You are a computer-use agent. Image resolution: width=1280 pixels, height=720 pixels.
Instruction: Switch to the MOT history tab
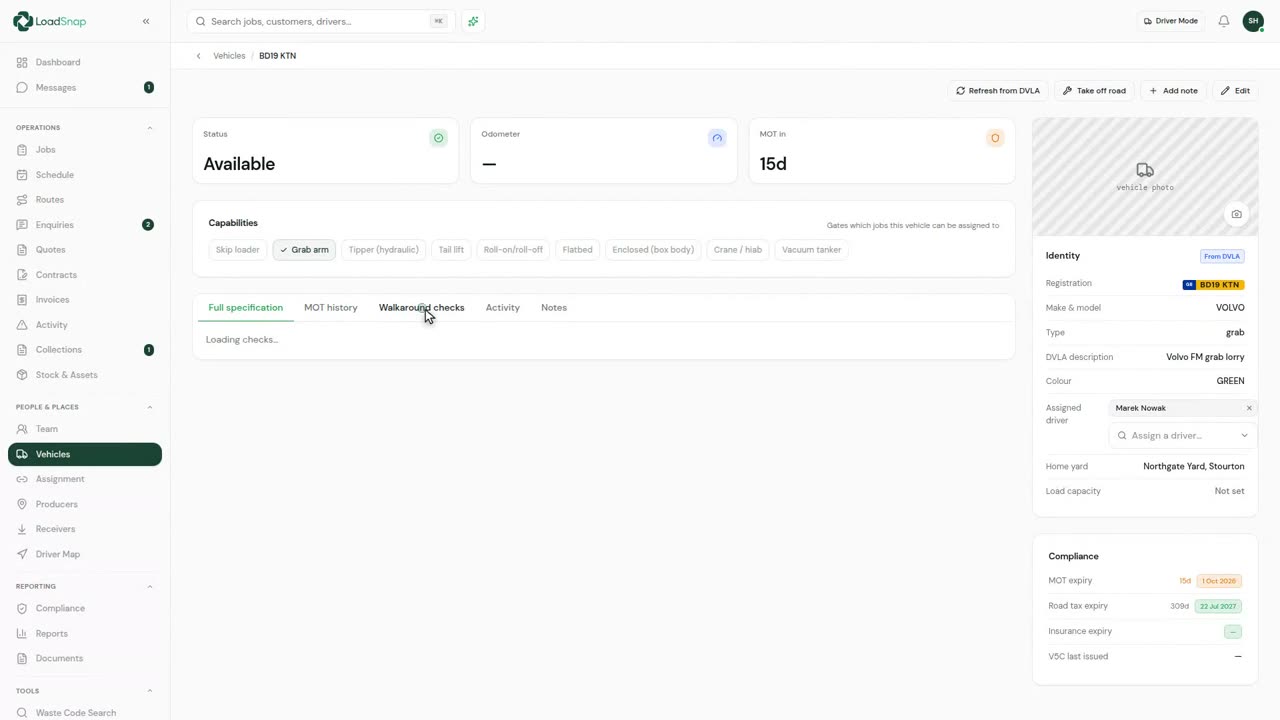tap(331, 308)
